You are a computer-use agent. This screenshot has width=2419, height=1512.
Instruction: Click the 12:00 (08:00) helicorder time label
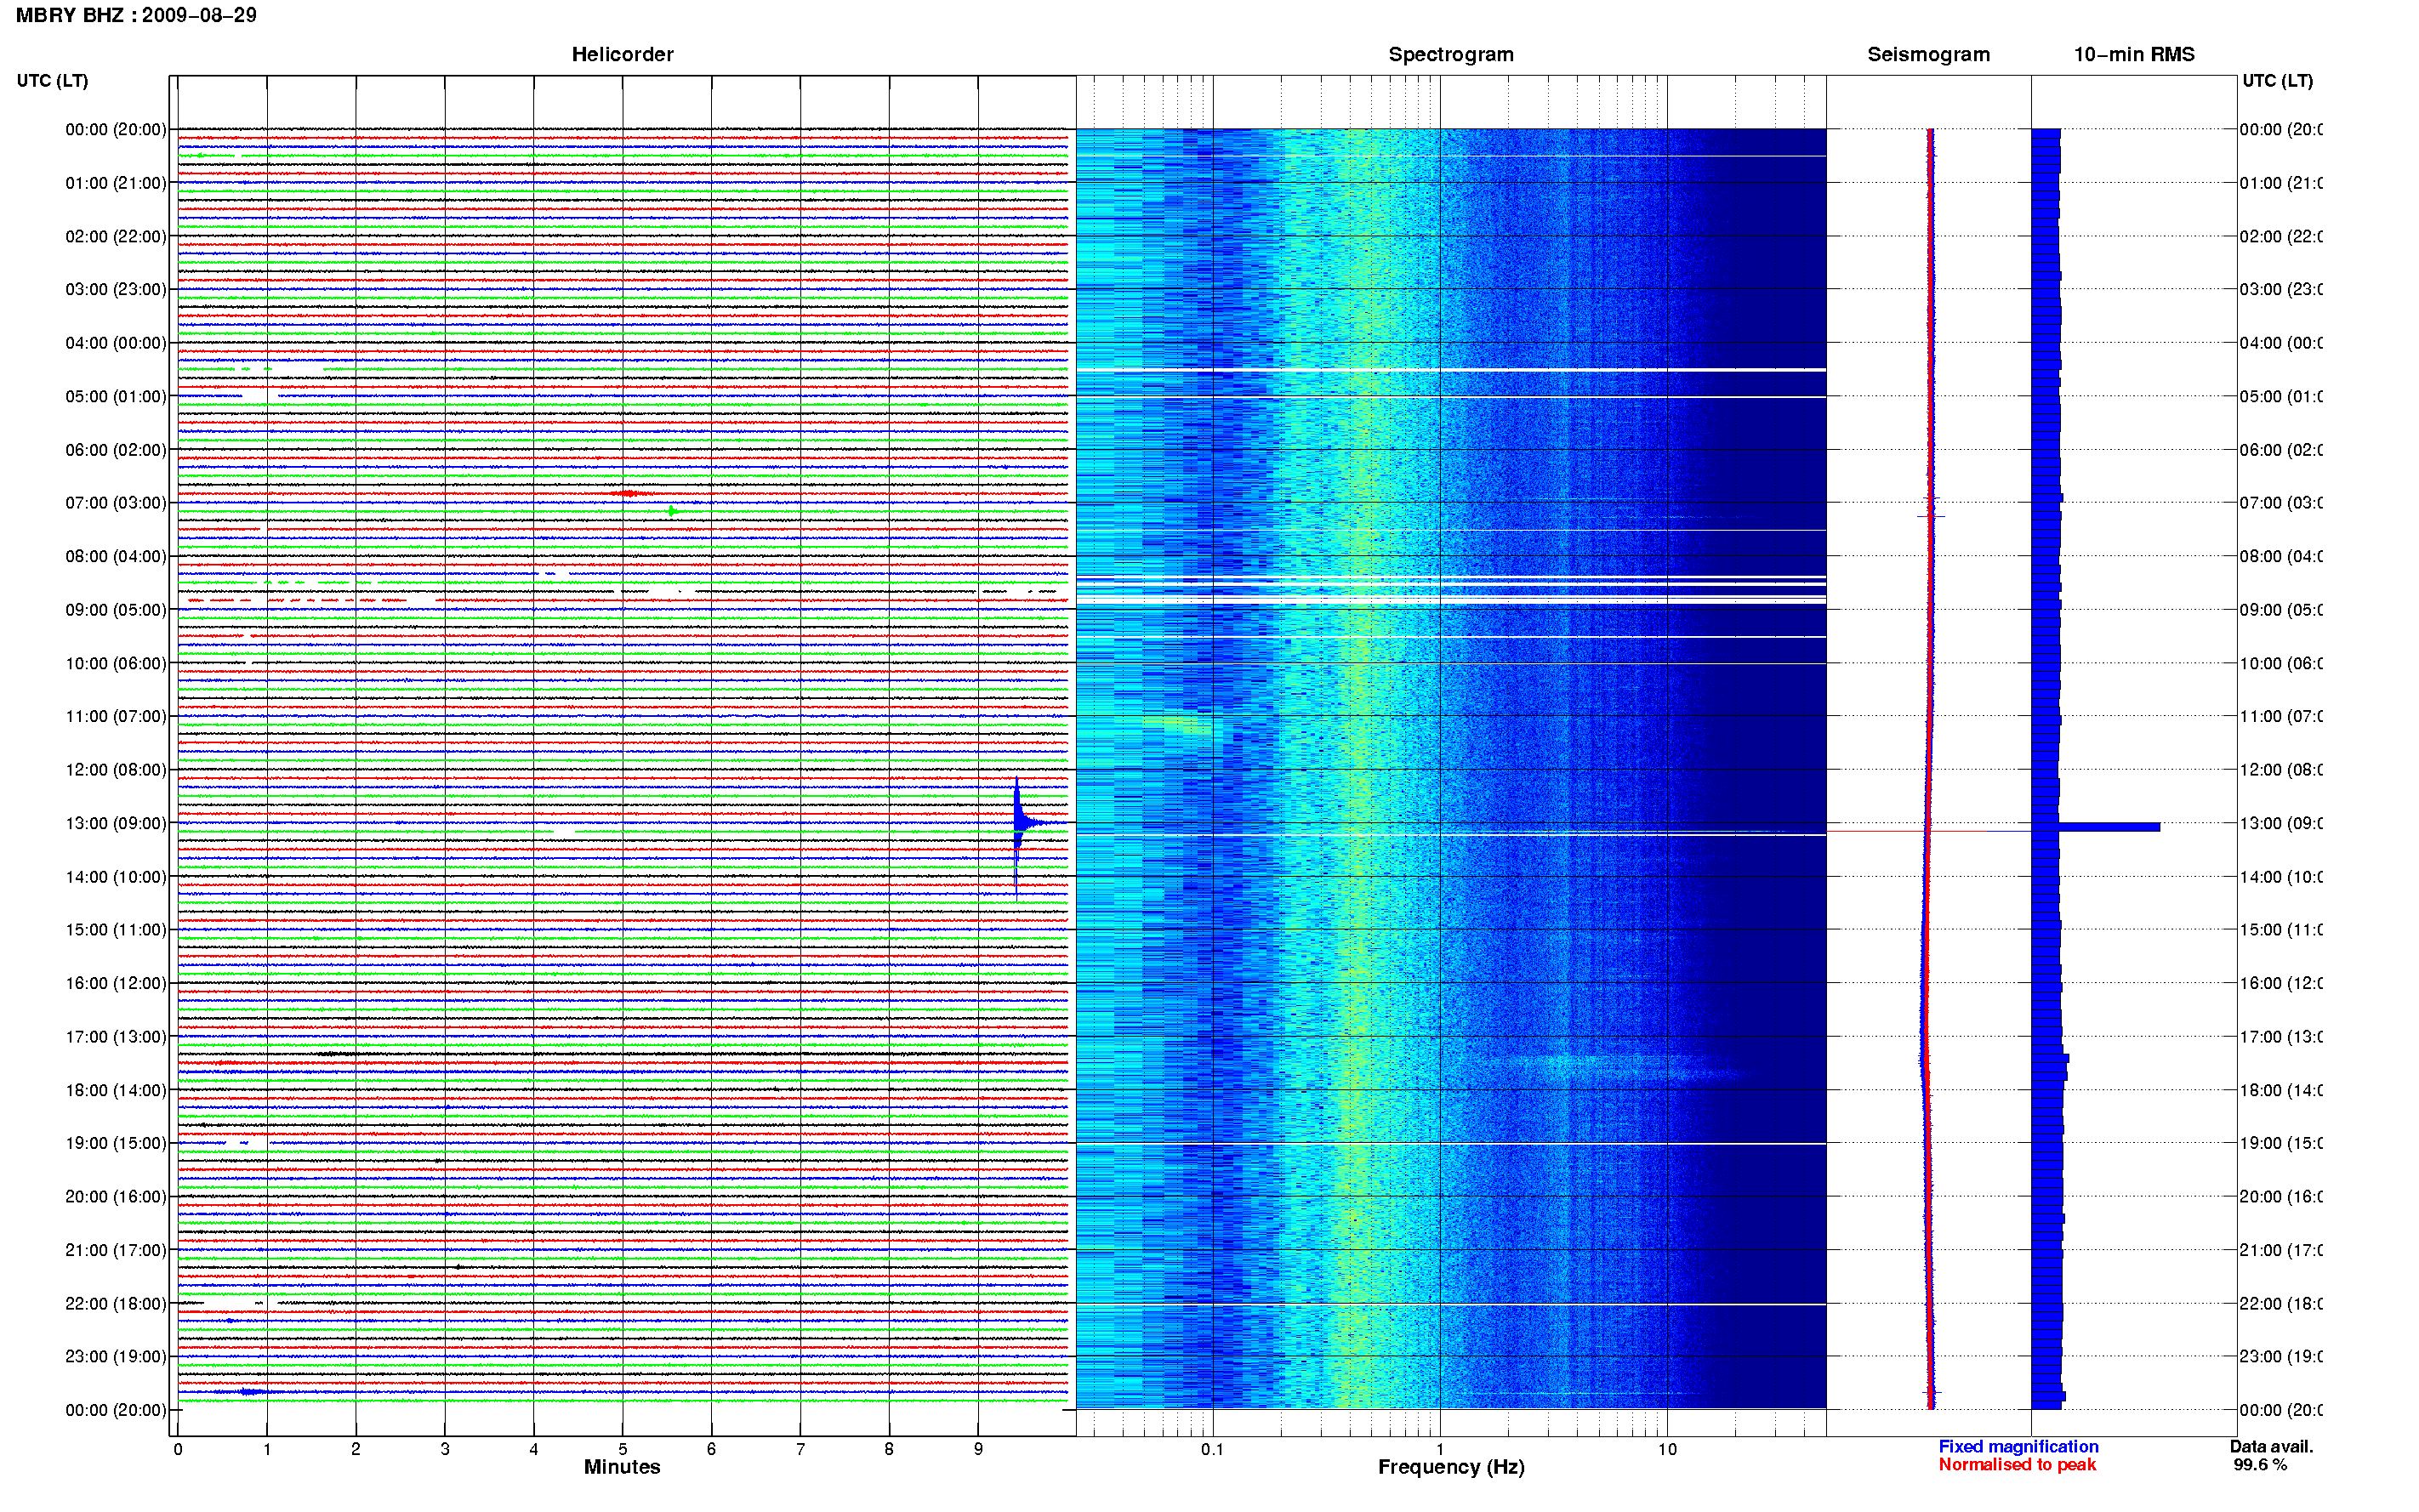tap(116, 769)
